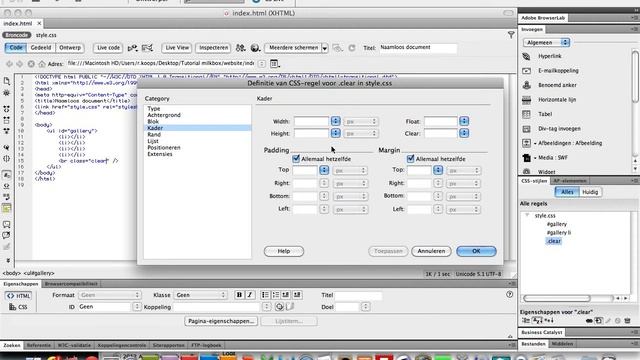The width and height of the screenshot is (640, 360).
Task: Select the #gallery li CSS rule
Action: click(x=559, y=233)
